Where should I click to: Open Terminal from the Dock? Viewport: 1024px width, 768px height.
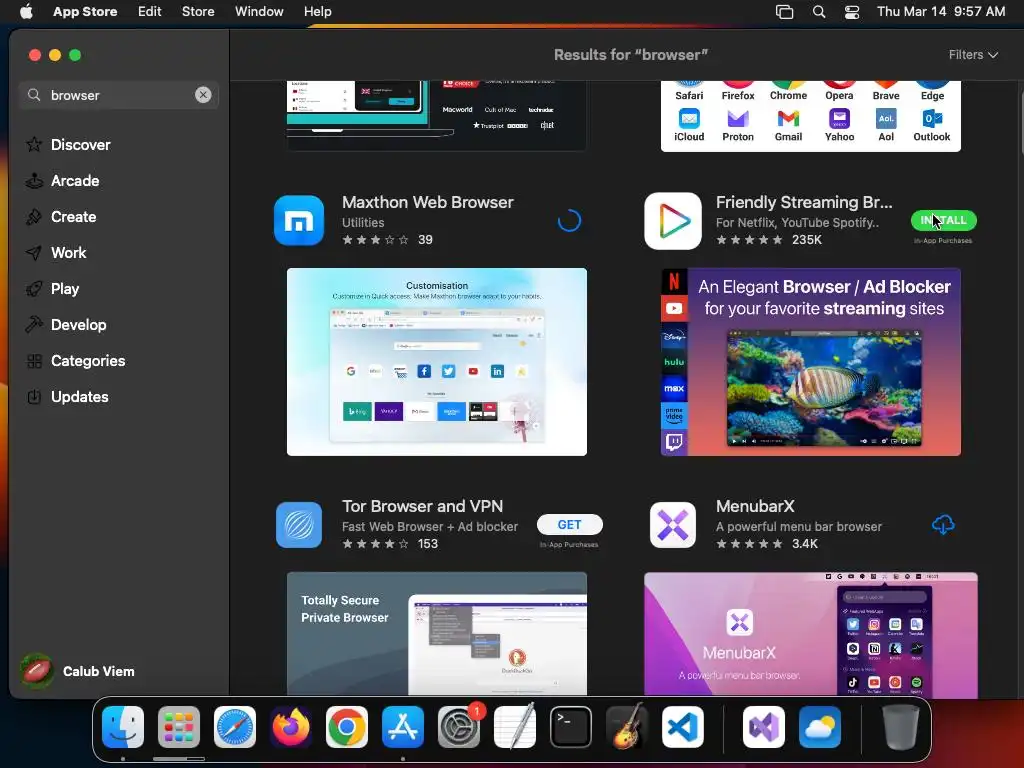[571, 727]
